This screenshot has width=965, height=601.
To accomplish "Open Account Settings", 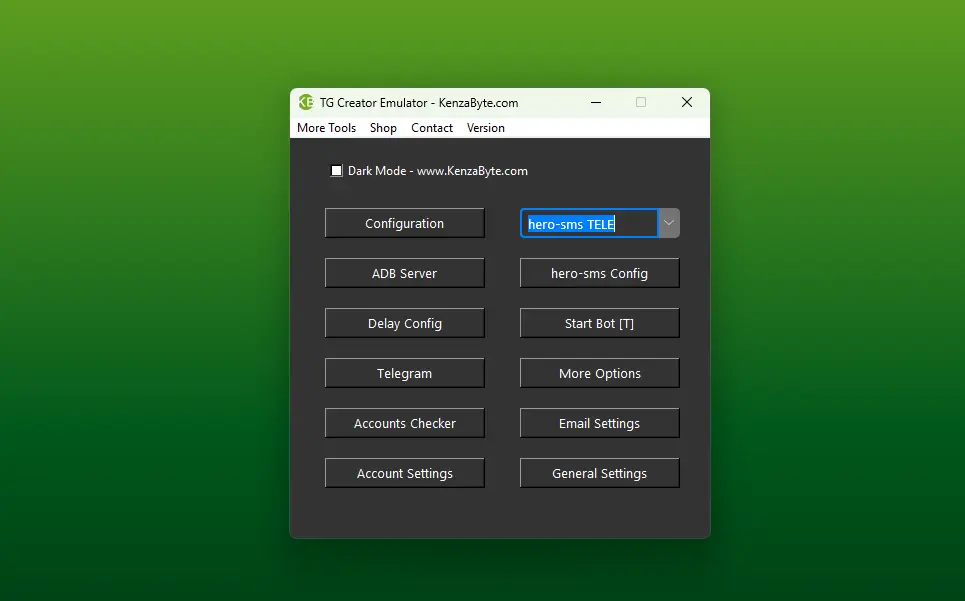I will (x=404, y=473).
